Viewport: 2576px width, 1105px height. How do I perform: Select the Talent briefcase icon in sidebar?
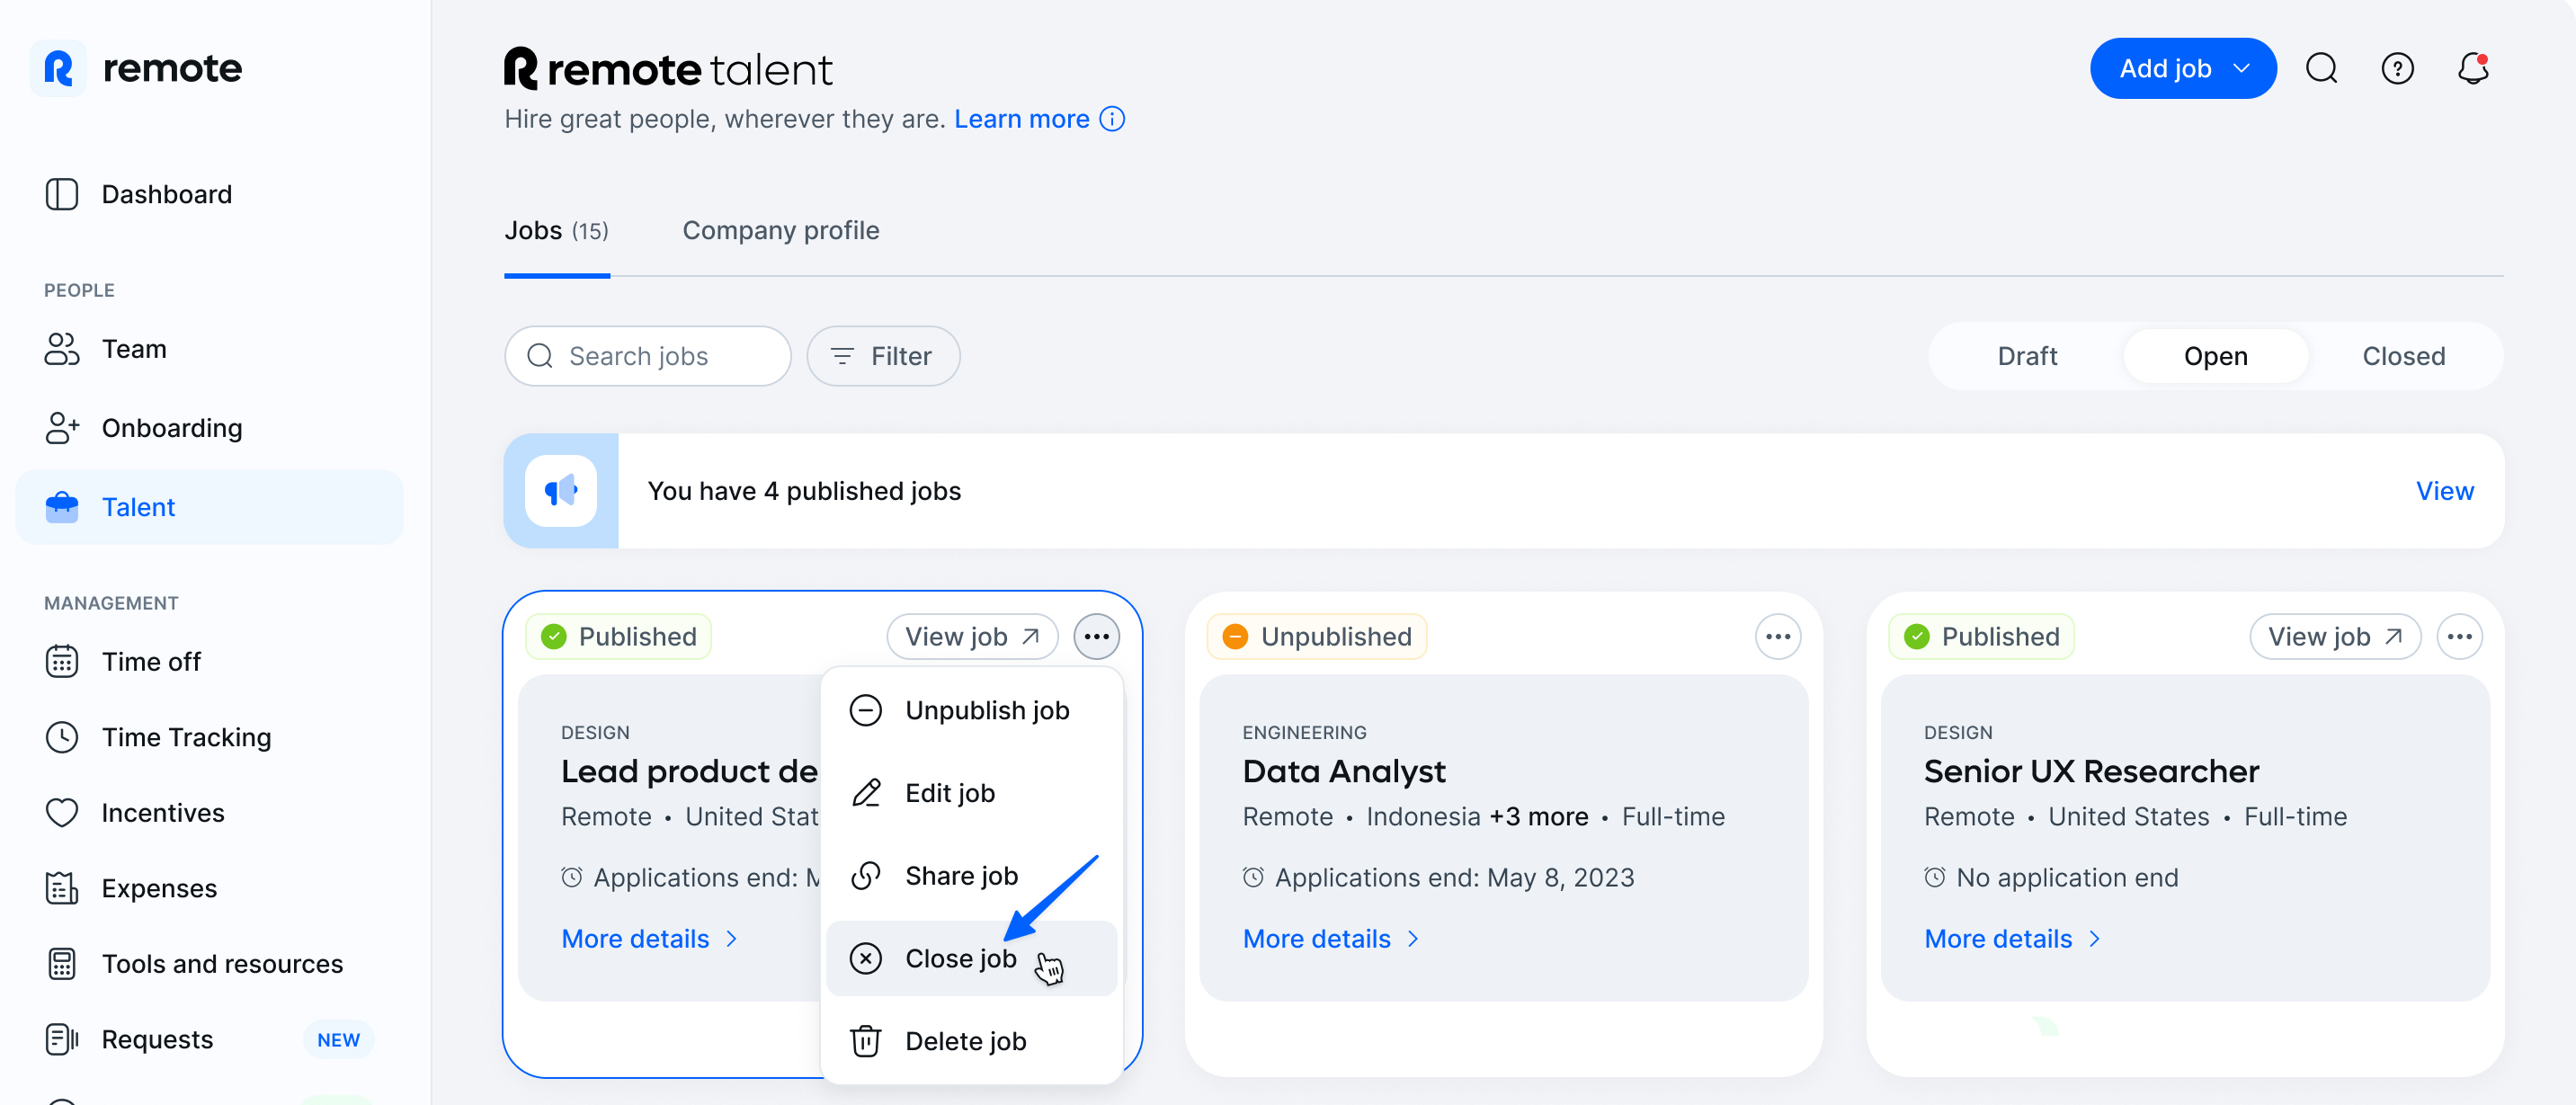[x=62, y=507]
